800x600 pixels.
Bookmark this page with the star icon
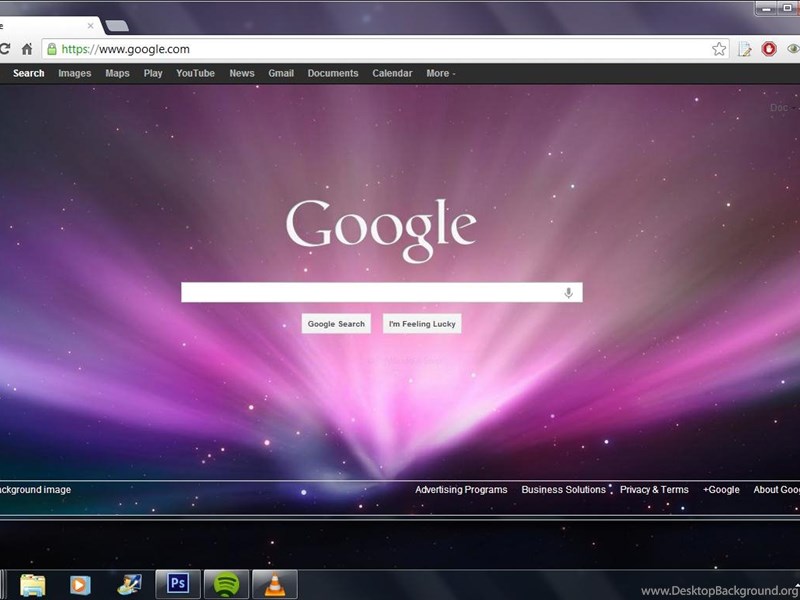pos(719,49)
